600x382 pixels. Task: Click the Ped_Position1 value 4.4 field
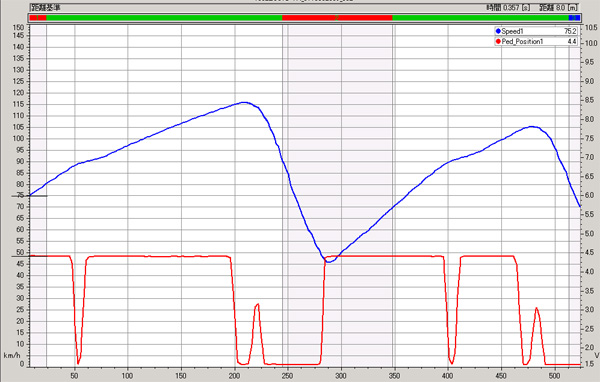coord(572,41)
